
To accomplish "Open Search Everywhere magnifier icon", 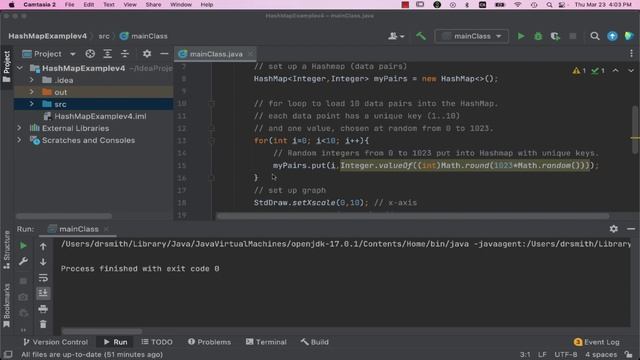I will point(595,36).
